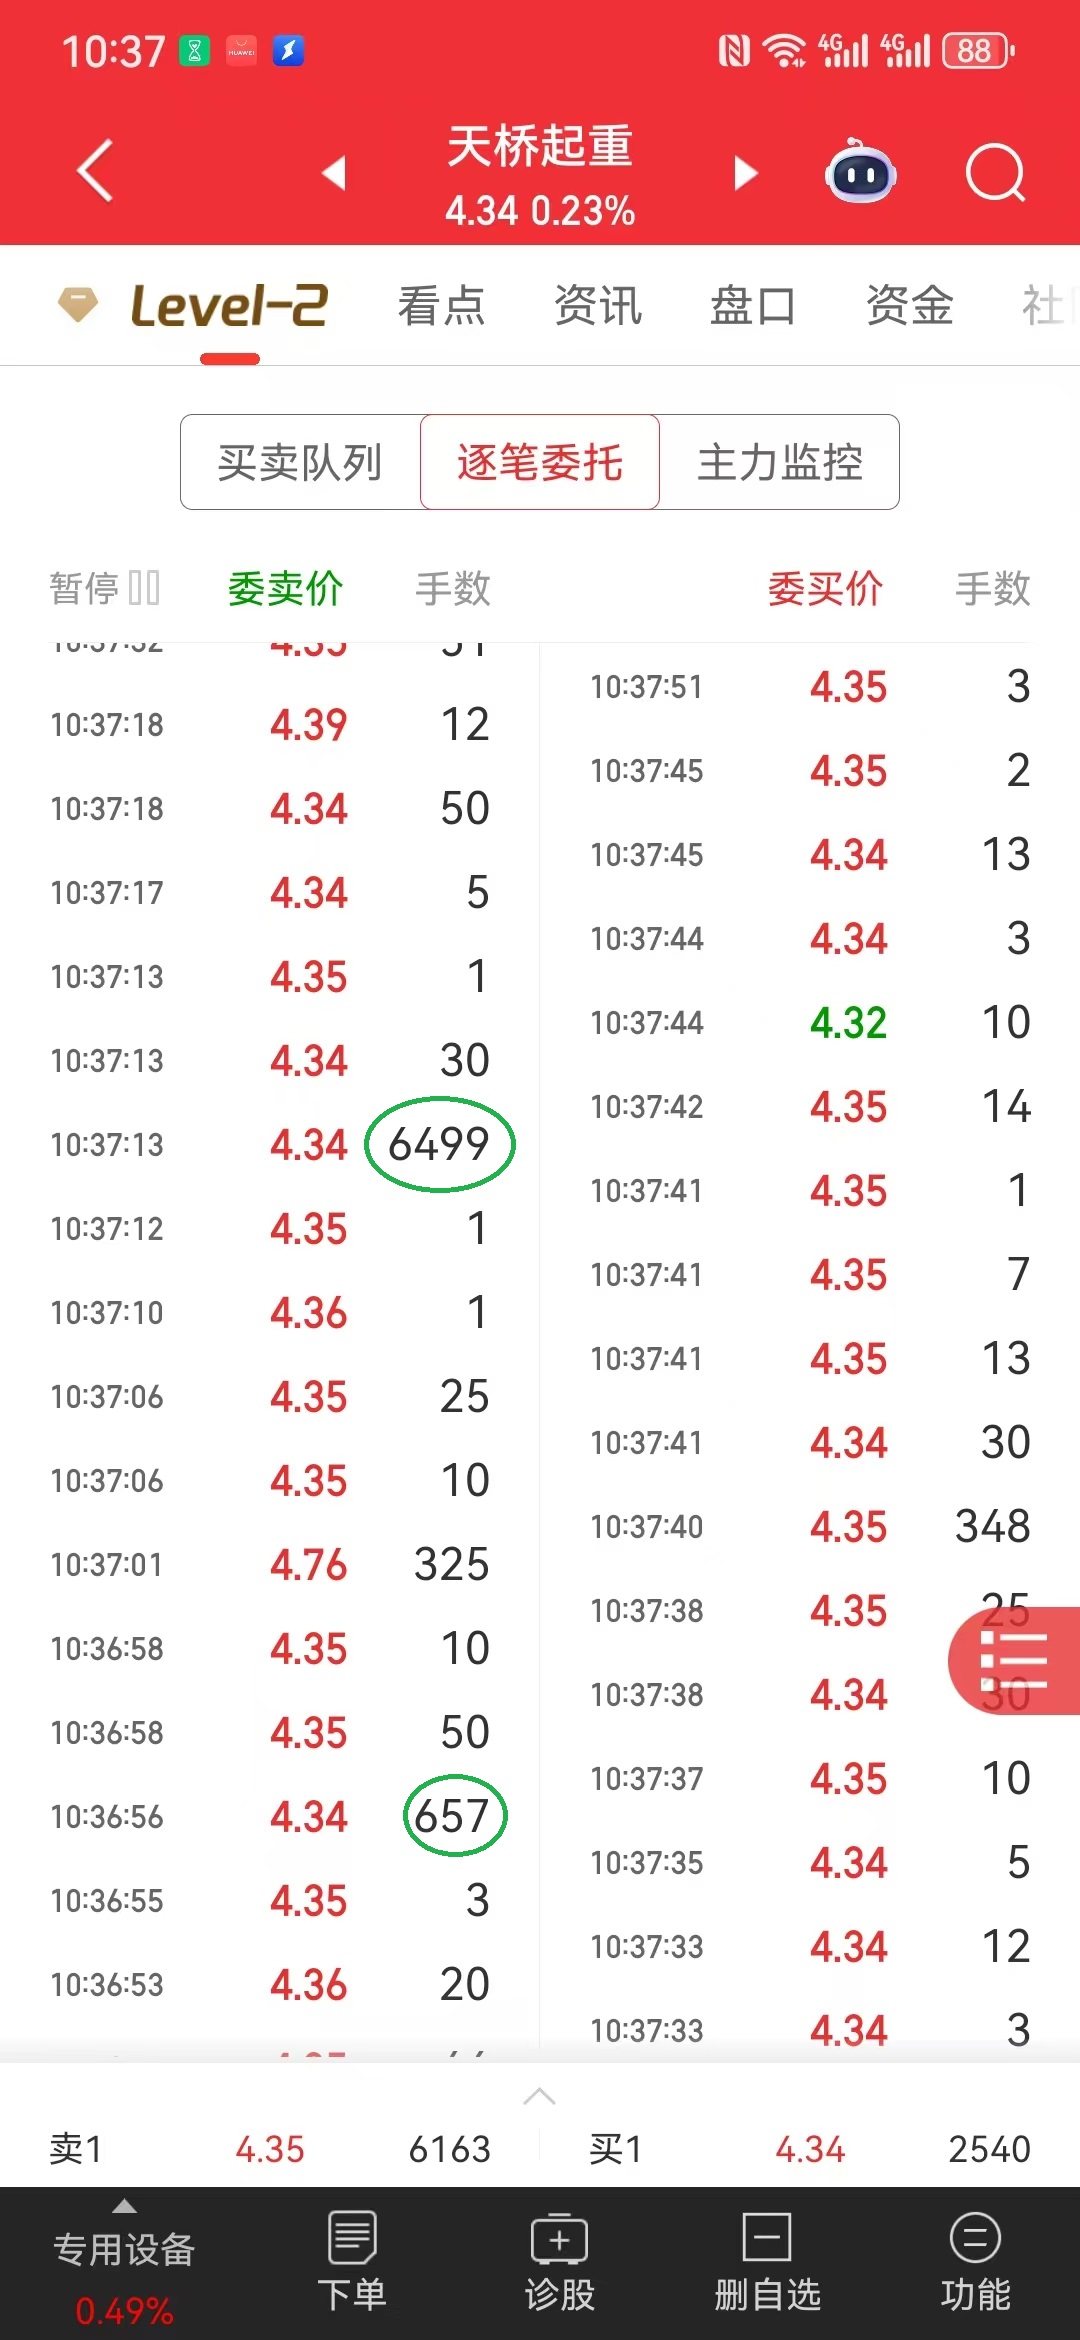Expand order book with up chevron
The height and width of the screenshot is (2340, 1080).
click(540, 2097)
